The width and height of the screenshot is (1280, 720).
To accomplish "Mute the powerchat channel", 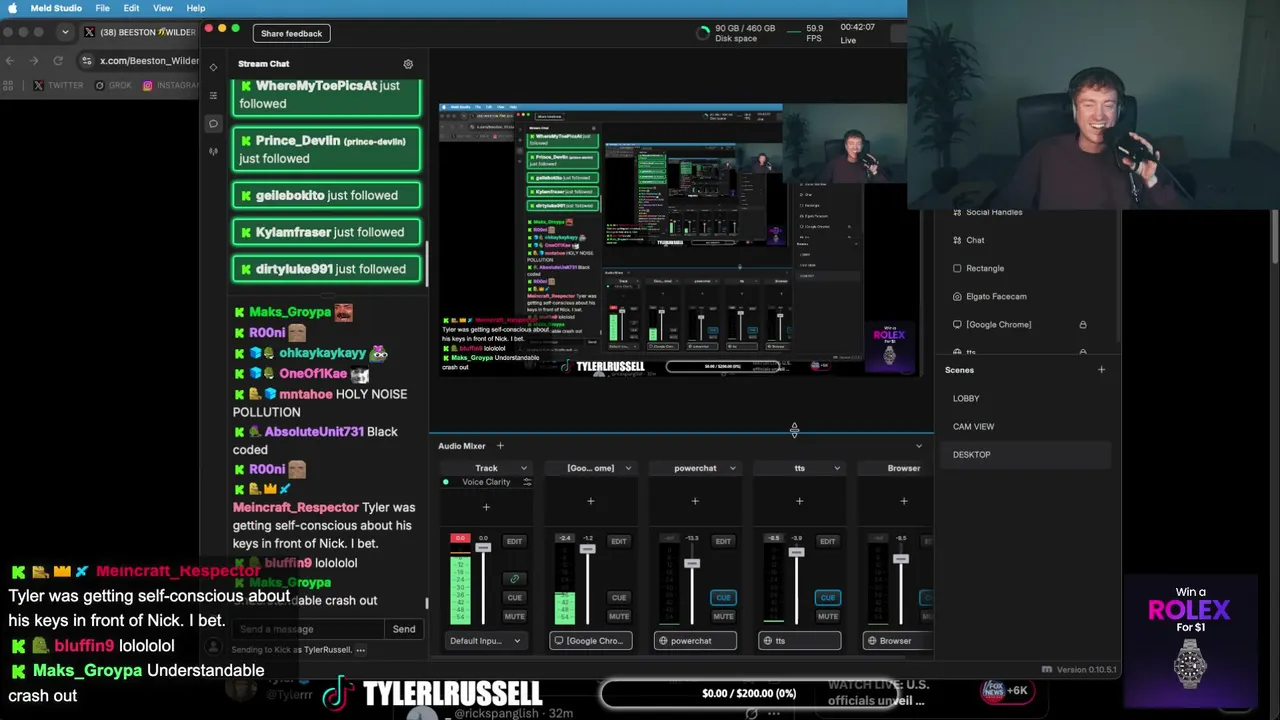I will click(x=723, y=616).
